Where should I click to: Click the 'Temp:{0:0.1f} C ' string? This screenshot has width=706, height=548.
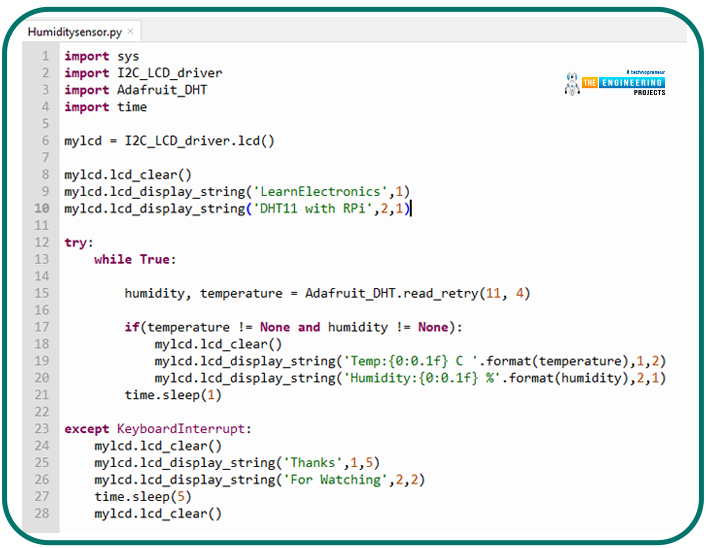(411, 361)
